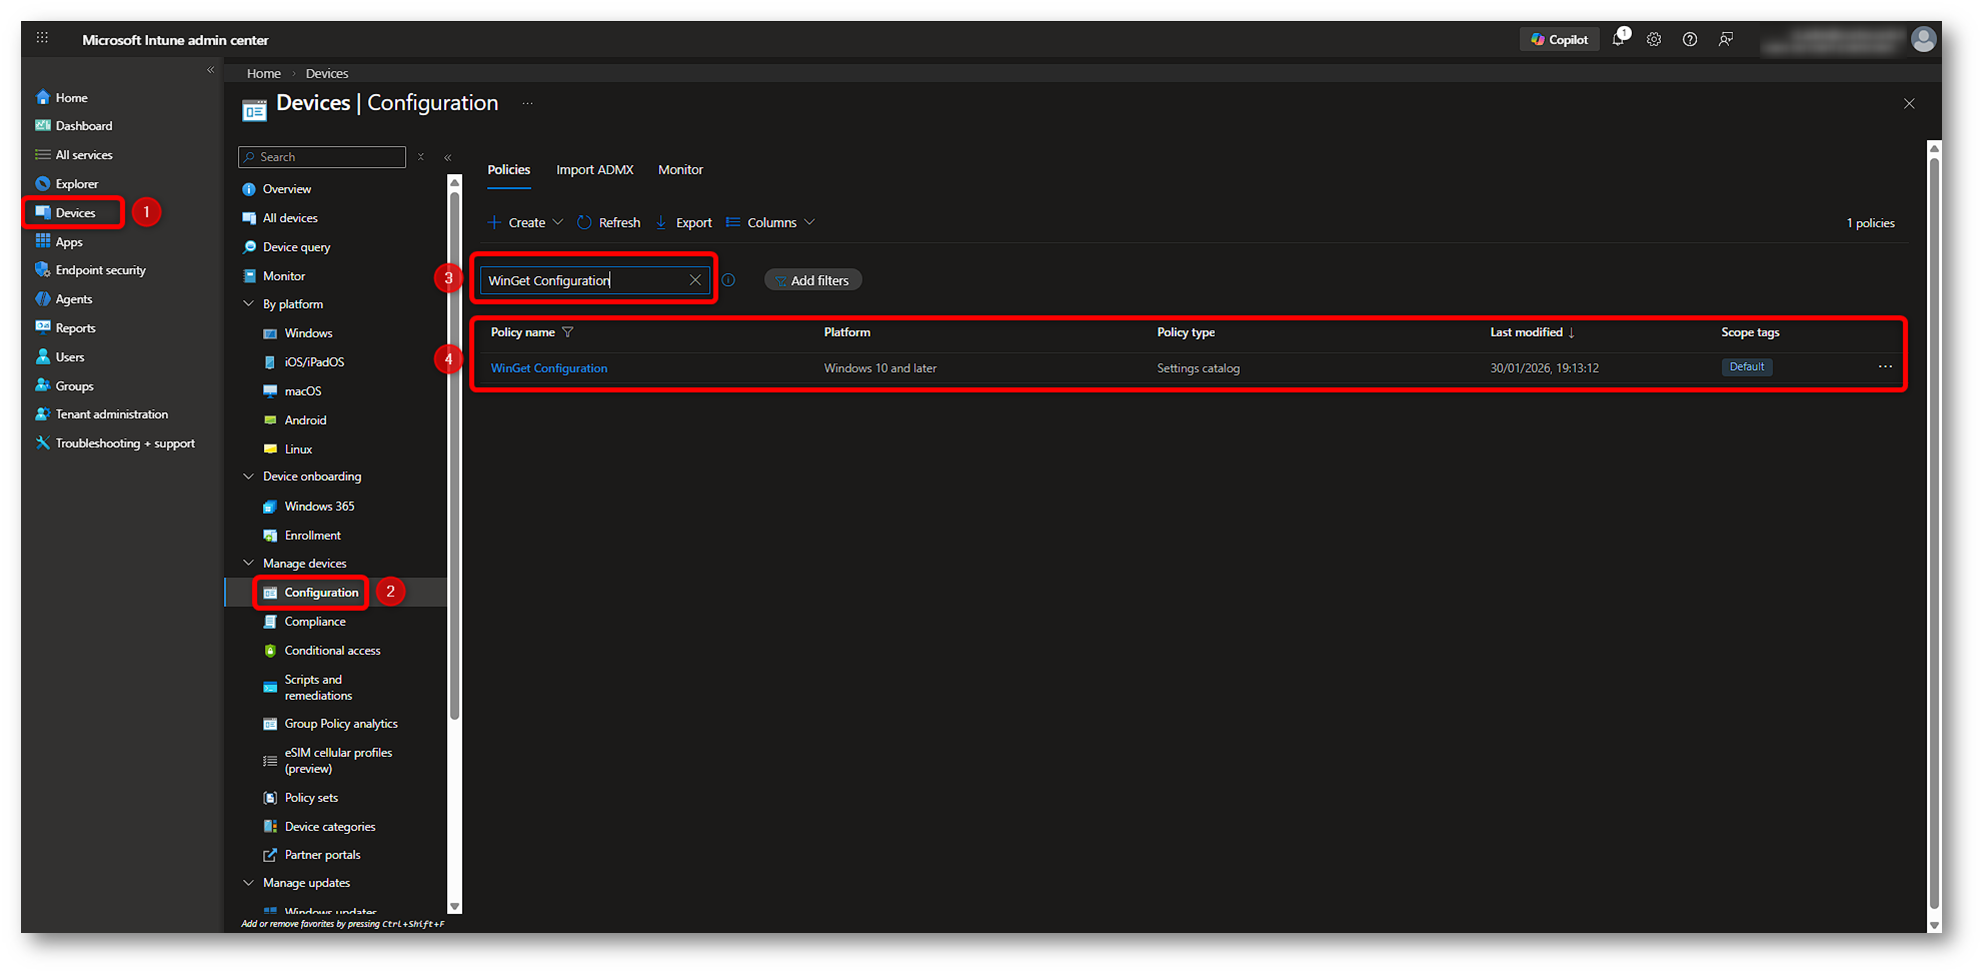Screen dimensions: 1984x975
Task: Click info icon beside search box
Action: pyautogui.click(x=729, y=280)
